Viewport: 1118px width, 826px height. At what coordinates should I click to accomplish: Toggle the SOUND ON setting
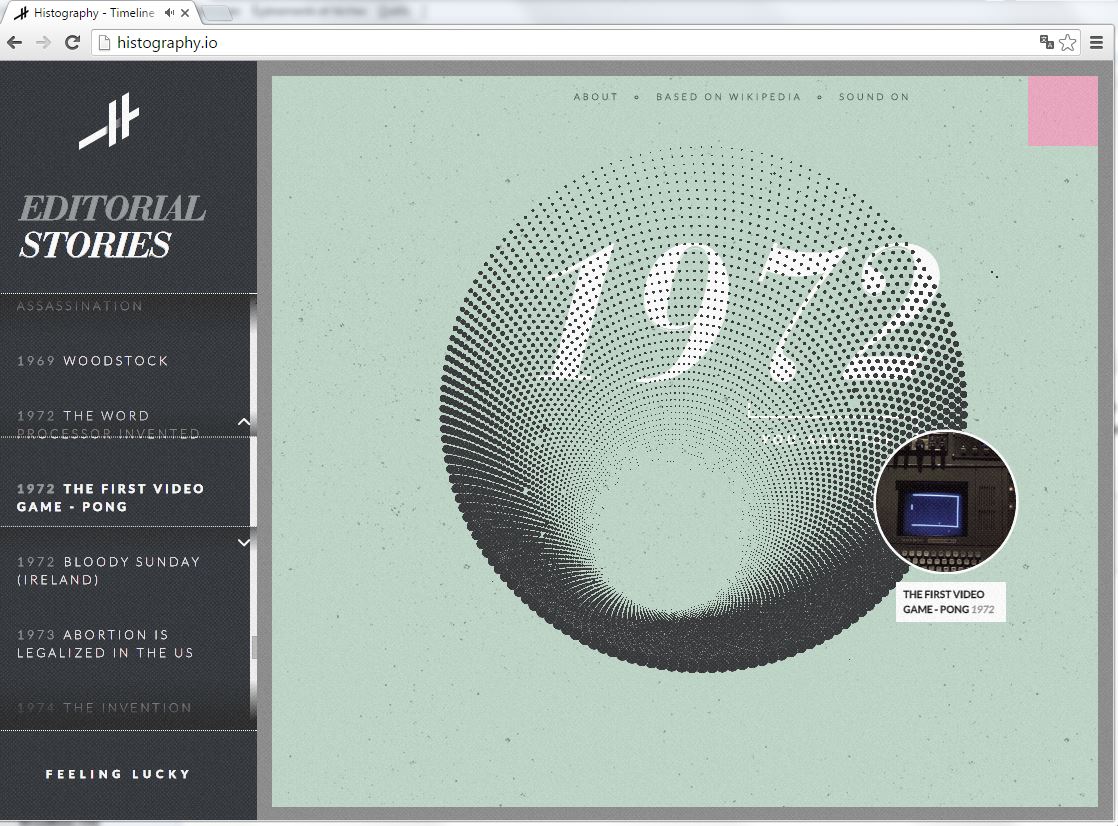click(x=873, y=97)
